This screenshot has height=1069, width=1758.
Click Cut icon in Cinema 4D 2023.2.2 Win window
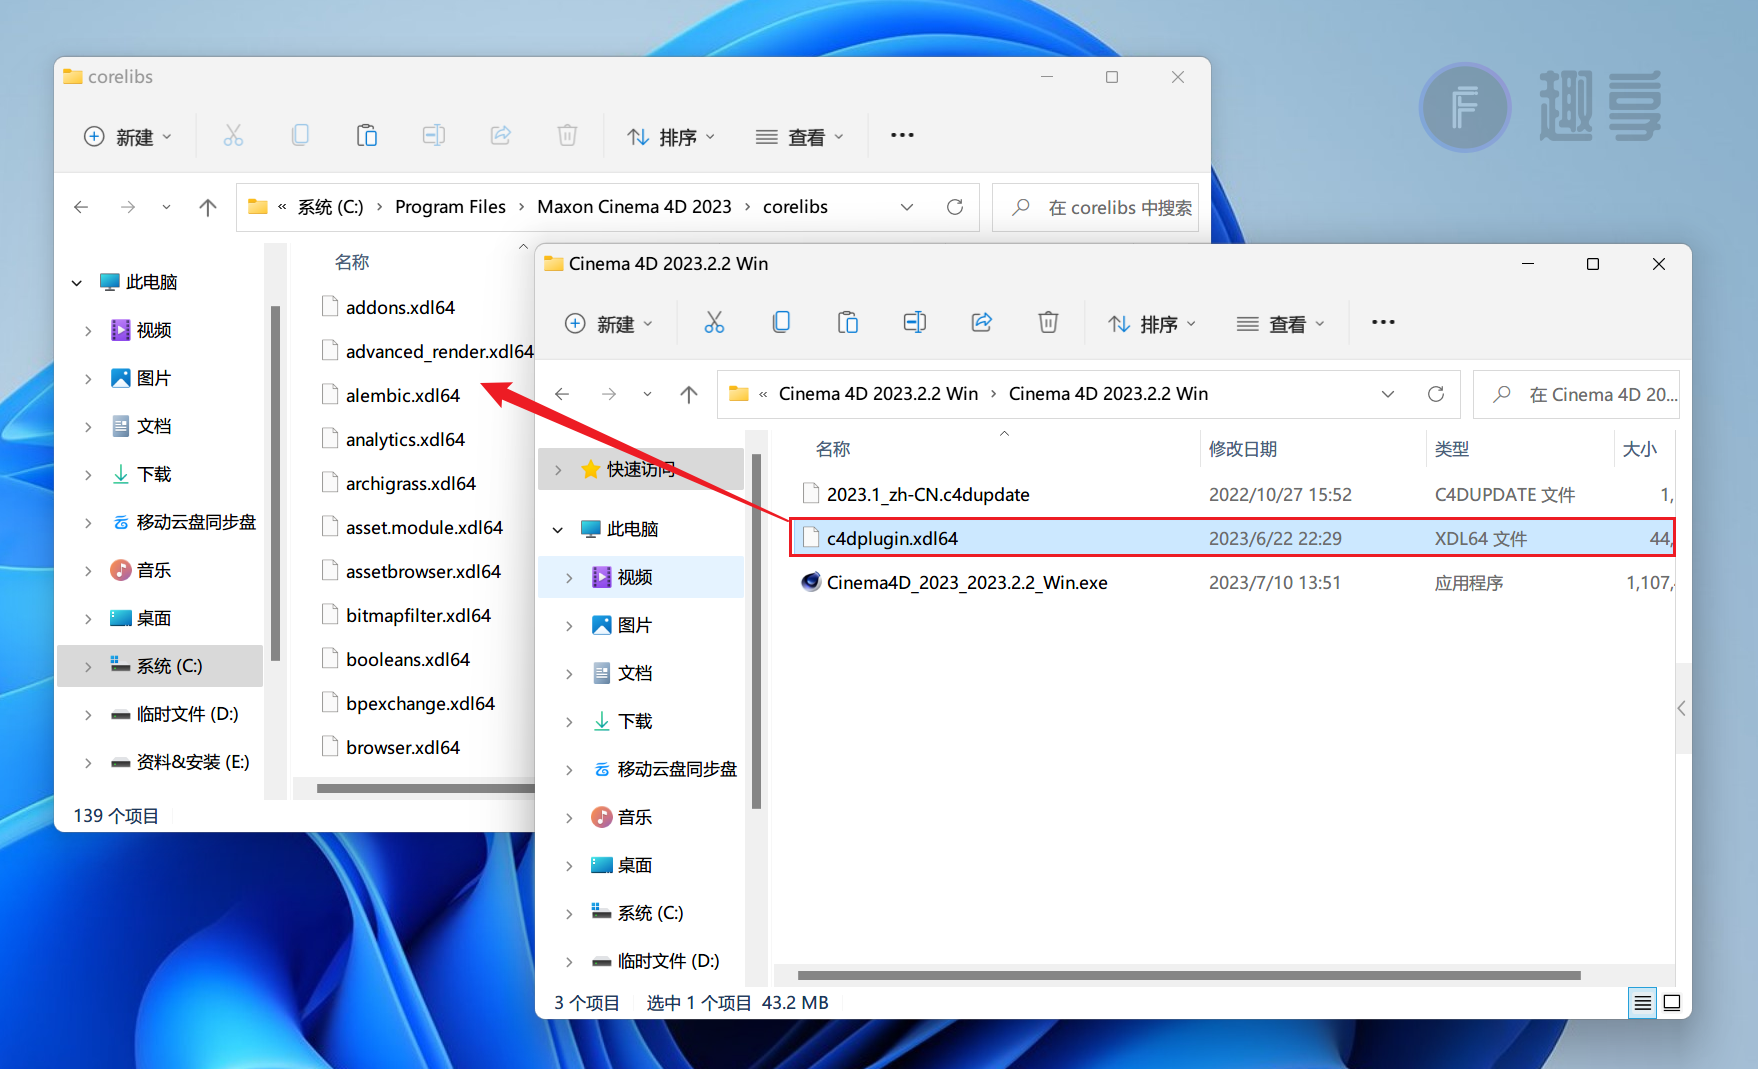(x=714, y=322)
